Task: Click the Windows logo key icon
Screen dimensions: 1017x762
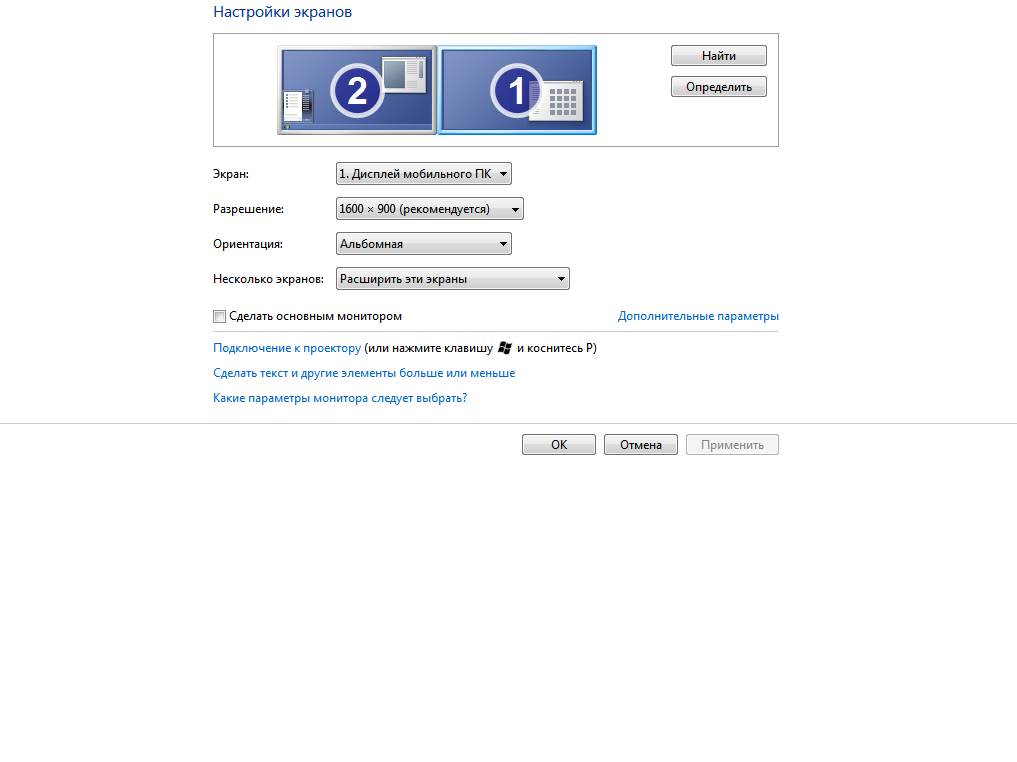Action: tap(505, 348)
